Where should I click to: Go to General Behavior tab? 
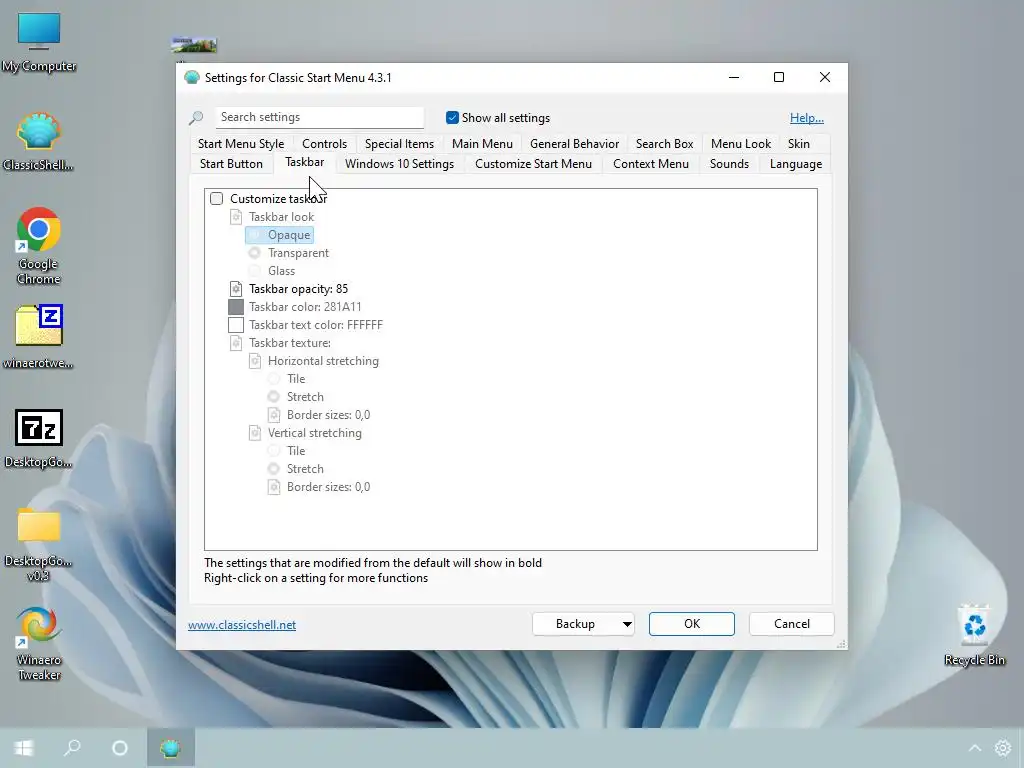click(x=575, y=144)
